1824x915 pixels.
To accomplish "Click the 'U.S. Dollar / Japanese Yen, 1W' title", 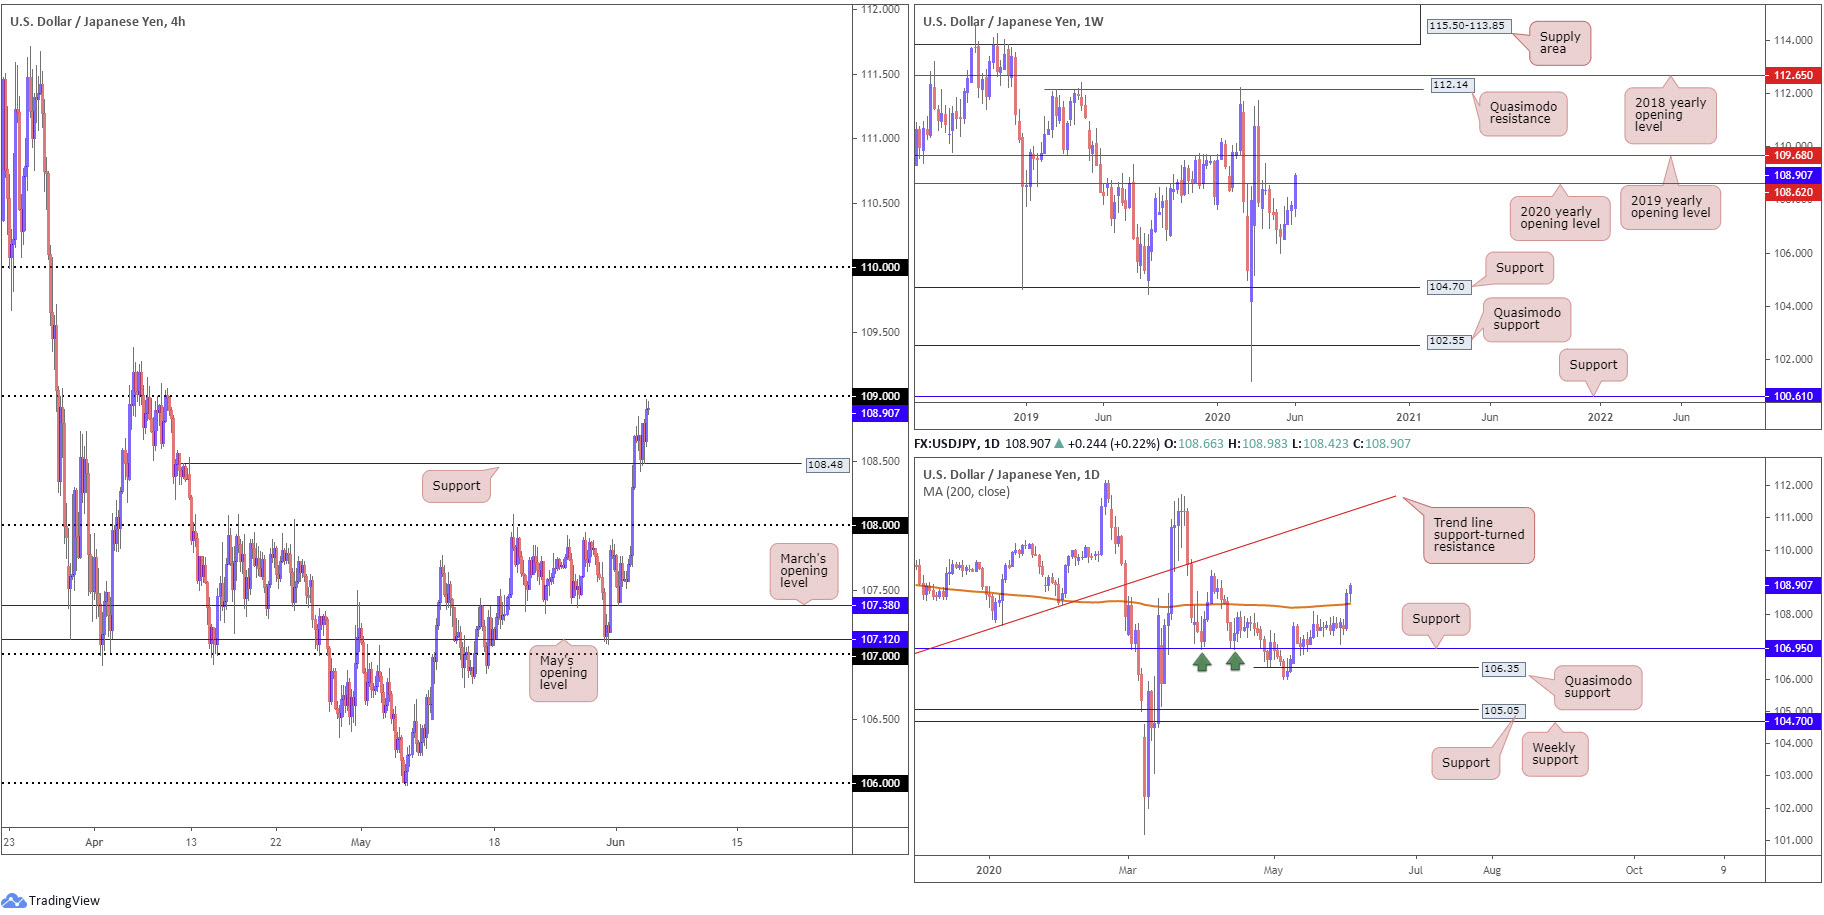I will point(1013,21).
